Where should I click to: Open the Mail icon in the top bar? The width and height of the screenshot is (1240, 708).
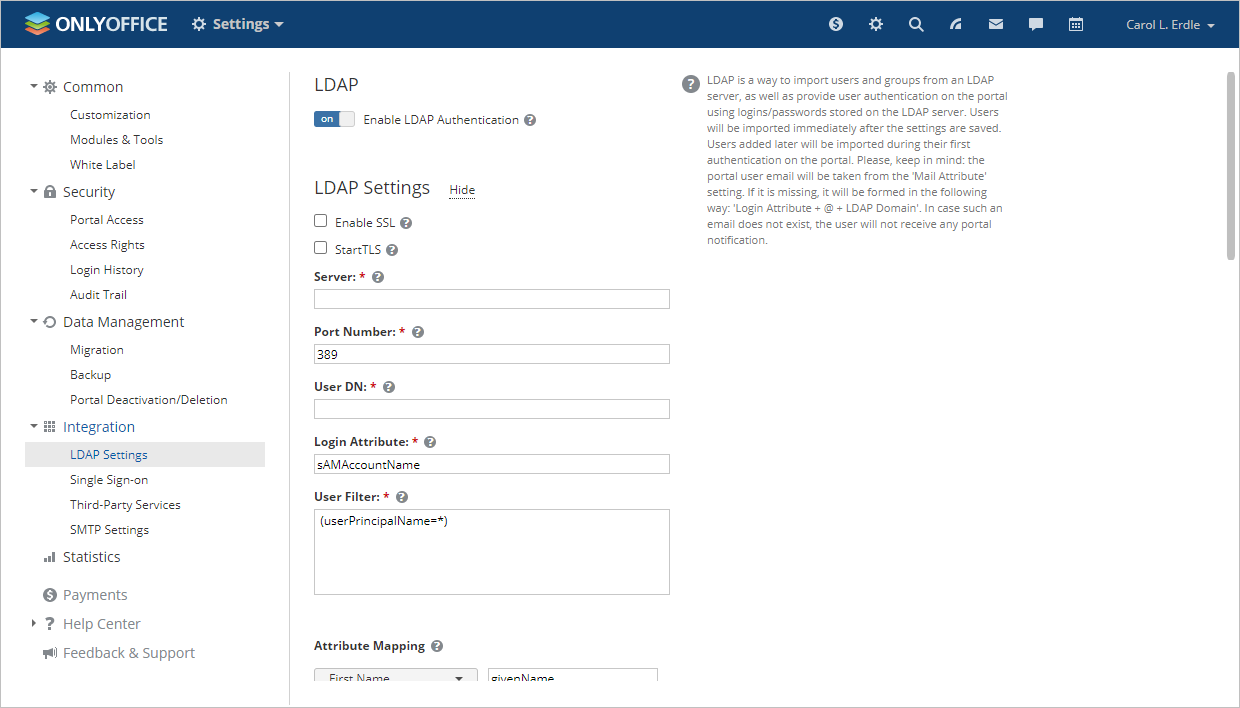click(995, 23)
